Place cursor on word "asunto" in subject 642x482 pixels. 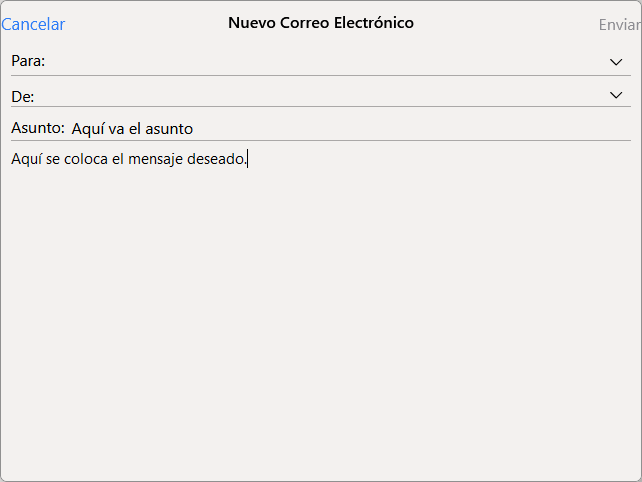[x=169, y=129]
